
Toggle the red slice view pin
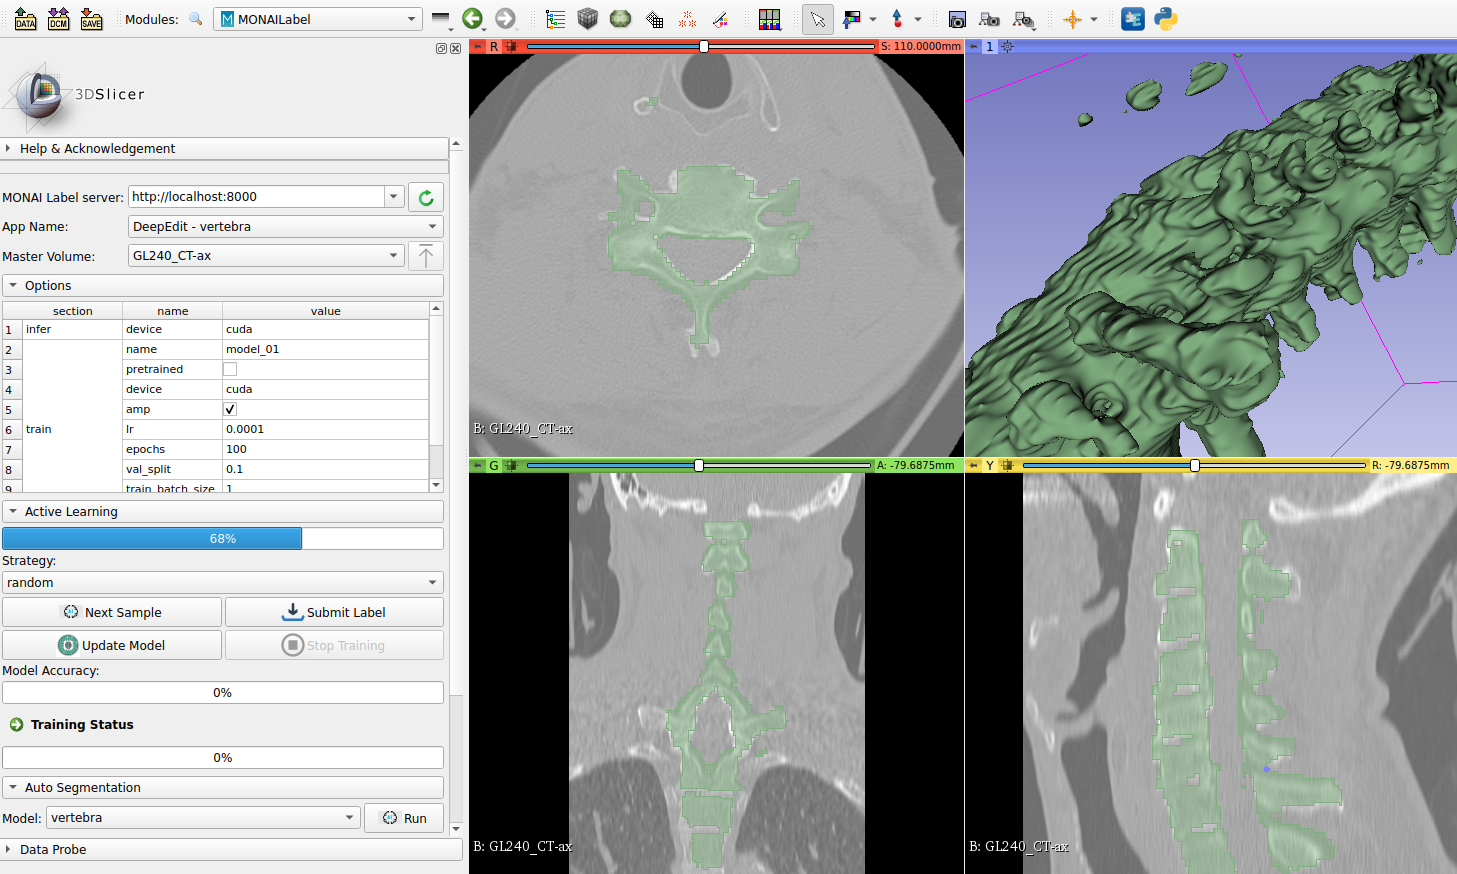(x=477, y=46)
